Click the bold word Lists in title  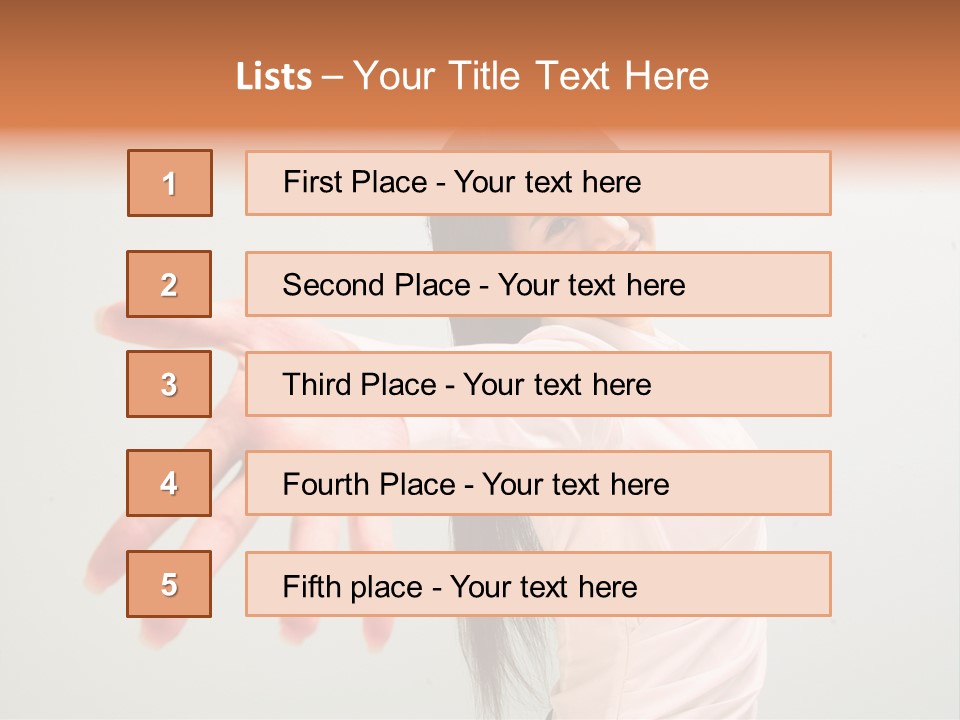(274, 77)
